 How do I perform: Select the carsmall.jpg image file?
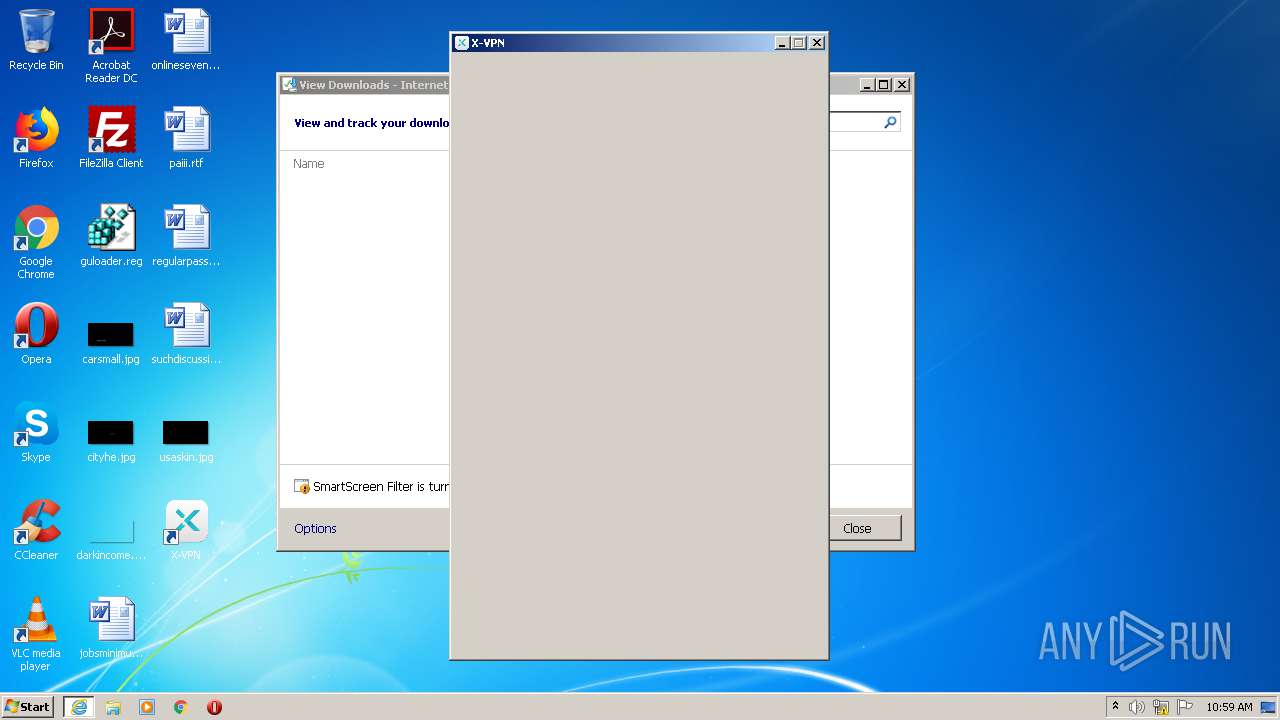click(x=111, y=343)
